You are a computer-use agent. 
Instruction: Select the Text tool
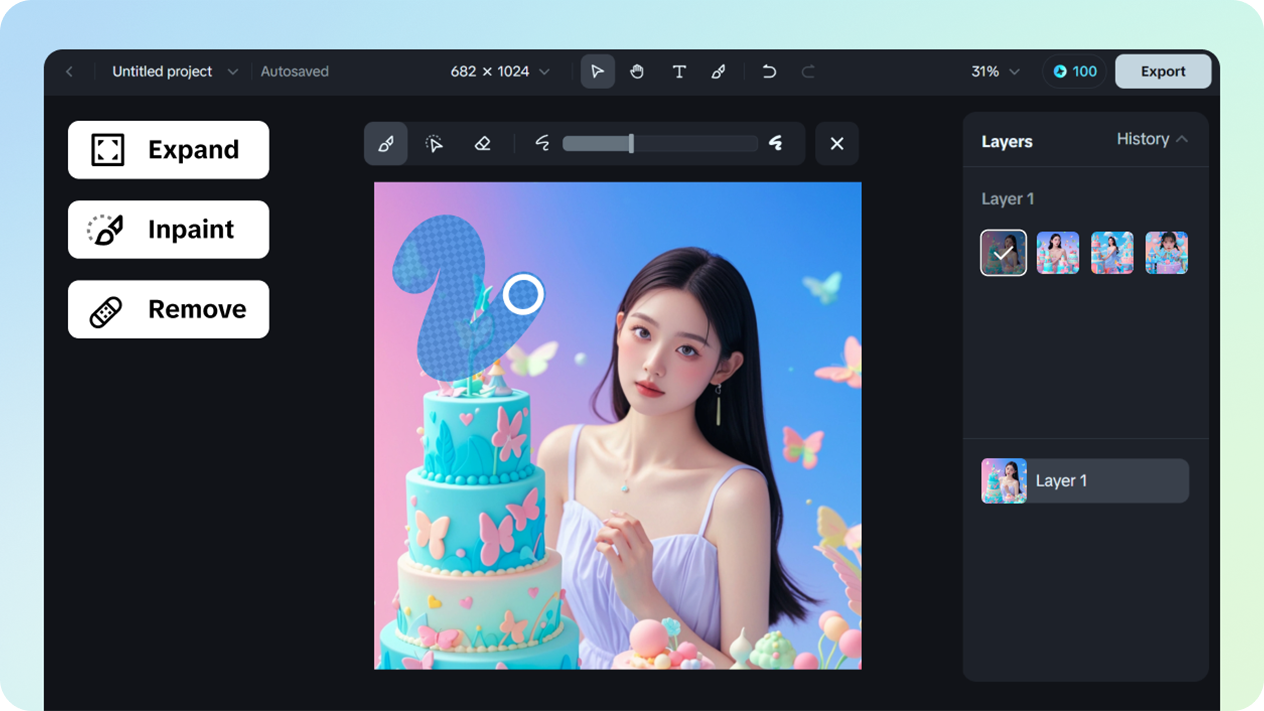coord(679,72)
